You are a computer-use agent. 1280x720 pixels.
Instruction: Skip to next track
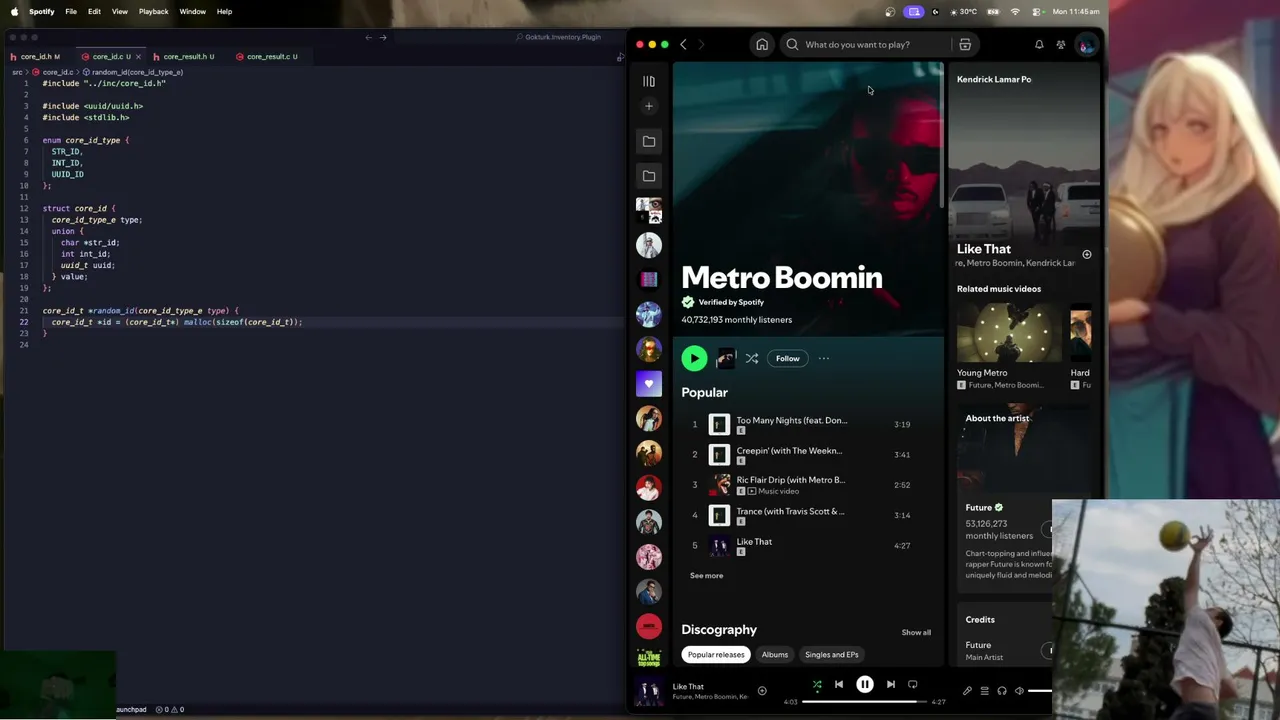[x=891, y=685]
